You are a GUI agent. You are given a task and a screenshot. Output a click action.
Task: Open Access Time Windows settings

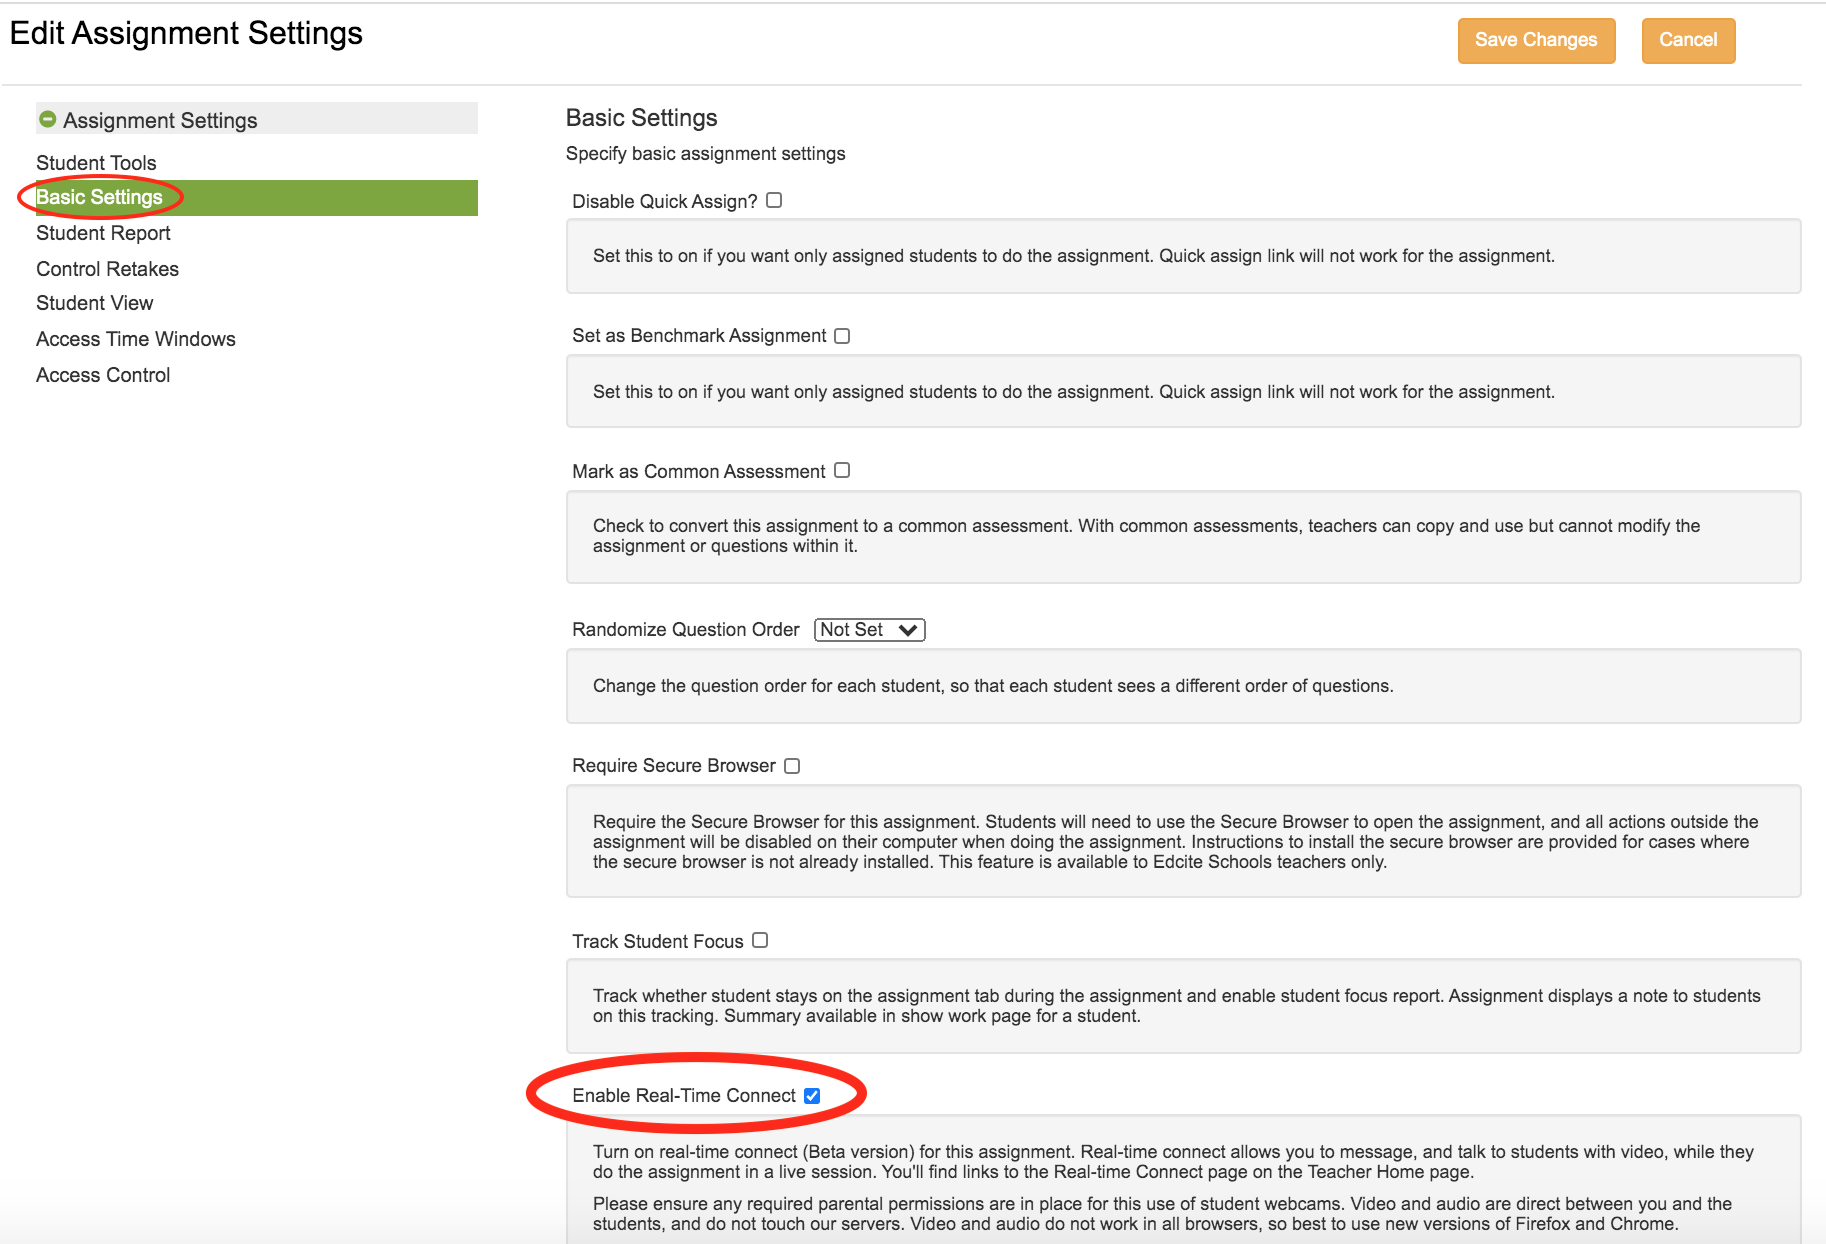click(136, 339)
